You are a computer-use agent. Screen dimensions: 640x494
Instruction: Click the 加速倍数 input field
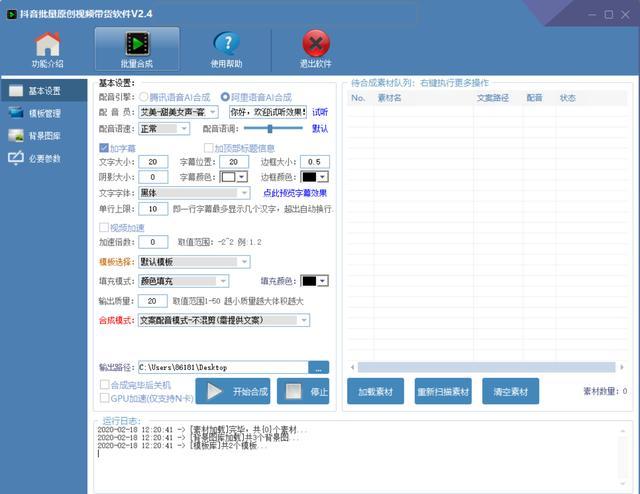153,242
